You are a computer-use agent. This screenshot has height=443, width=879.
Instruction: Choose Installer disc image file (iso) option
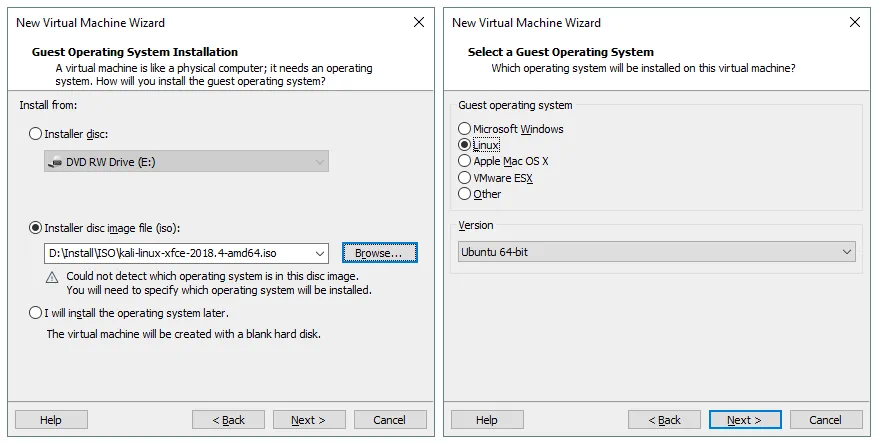coord(37,227)
